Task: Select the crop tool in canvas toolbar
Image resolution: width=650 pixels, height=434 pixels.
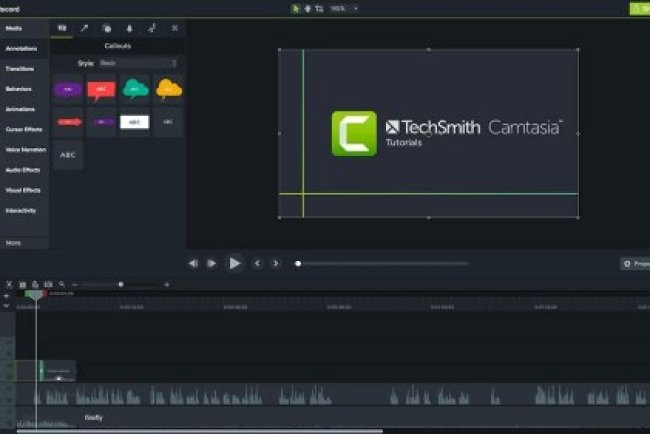Action: coord(319,8)
